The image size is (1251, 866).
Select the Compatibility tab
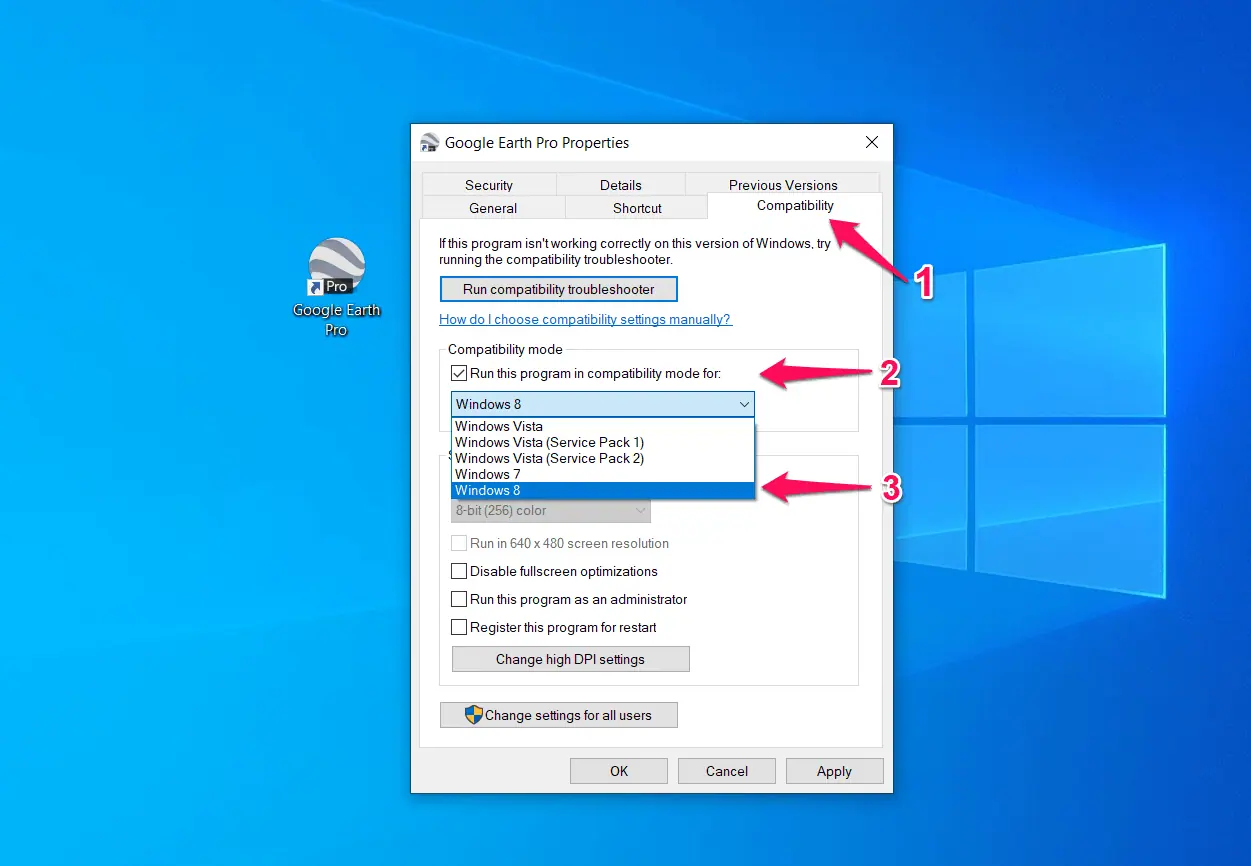click(795, 206)
